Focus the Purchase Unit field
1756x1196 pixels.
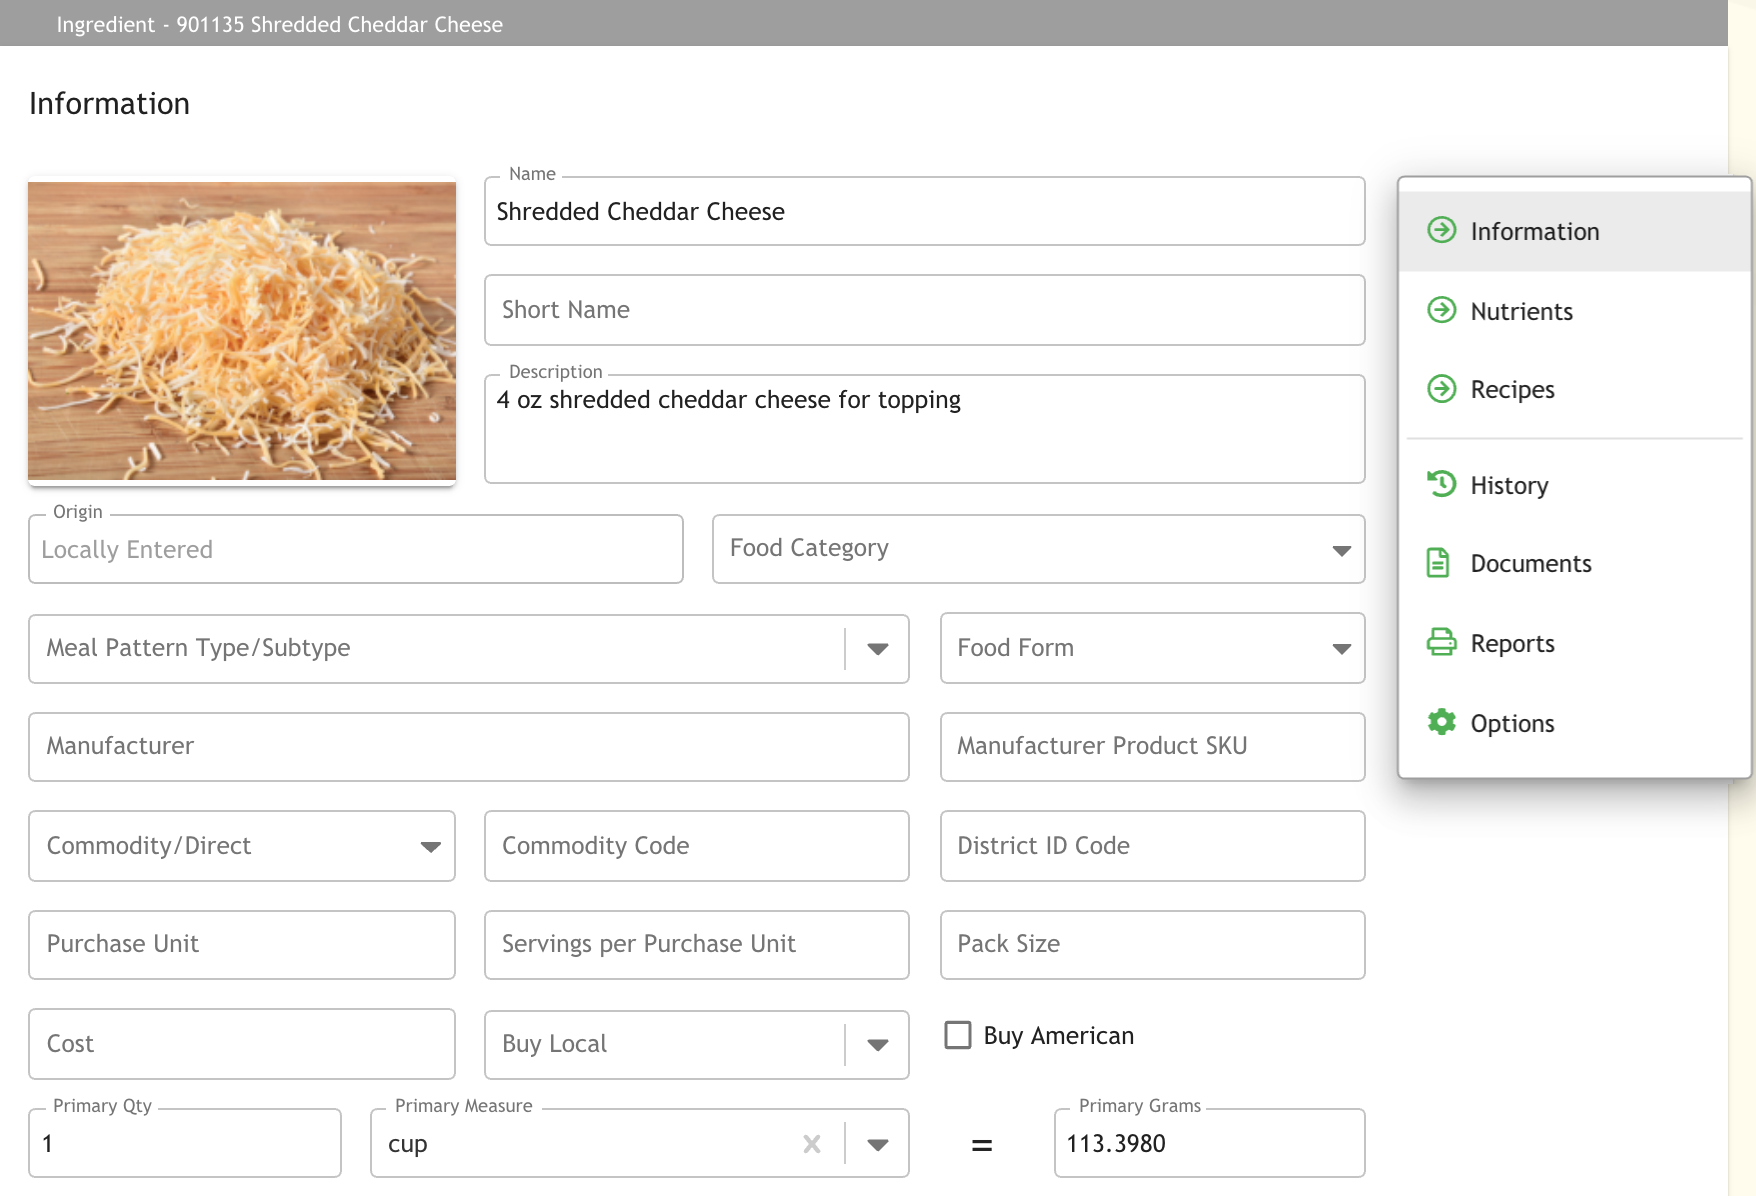[x=242, y=945]
